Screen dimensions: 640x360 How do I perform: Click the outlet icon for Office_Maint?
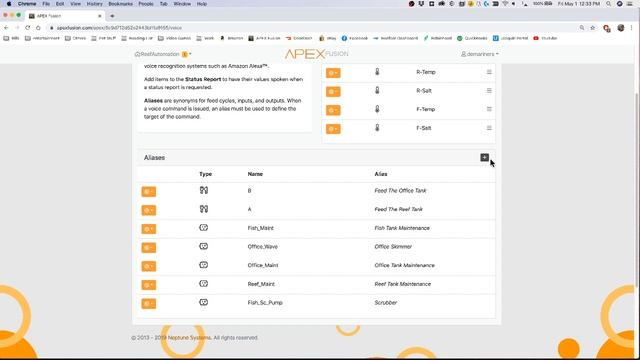point(204,265)
